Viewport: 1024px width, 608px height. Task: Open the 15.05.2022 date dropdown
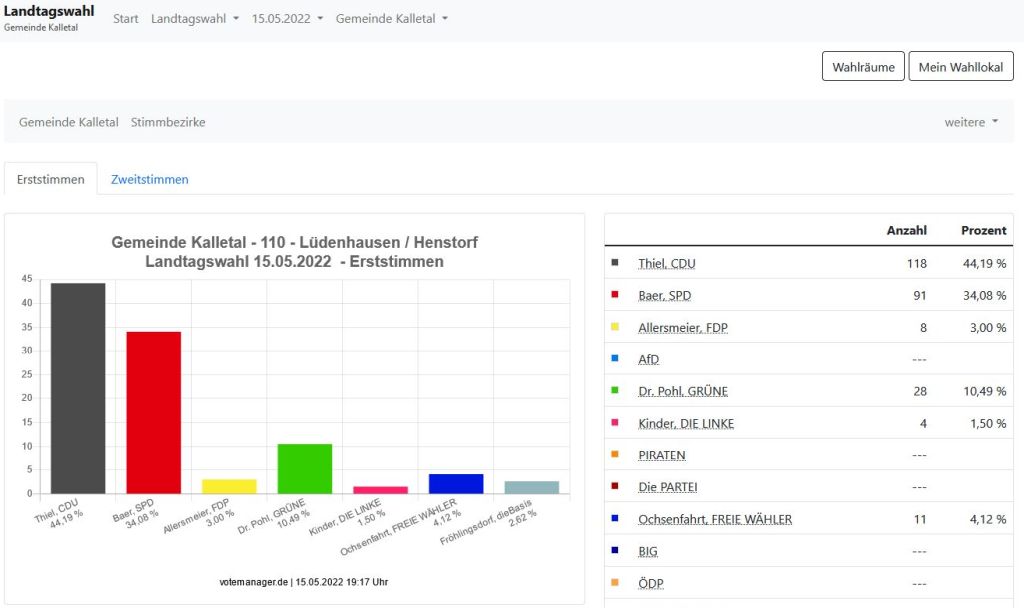tap(287, 19)
